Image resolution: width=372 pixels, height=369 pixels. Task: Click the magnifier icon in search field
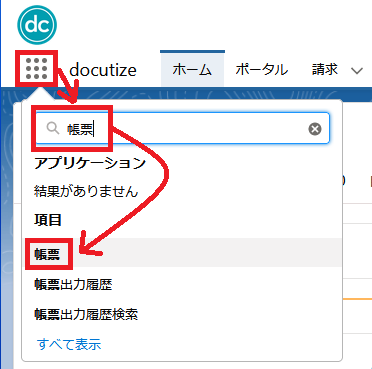(x=53, y=128)
